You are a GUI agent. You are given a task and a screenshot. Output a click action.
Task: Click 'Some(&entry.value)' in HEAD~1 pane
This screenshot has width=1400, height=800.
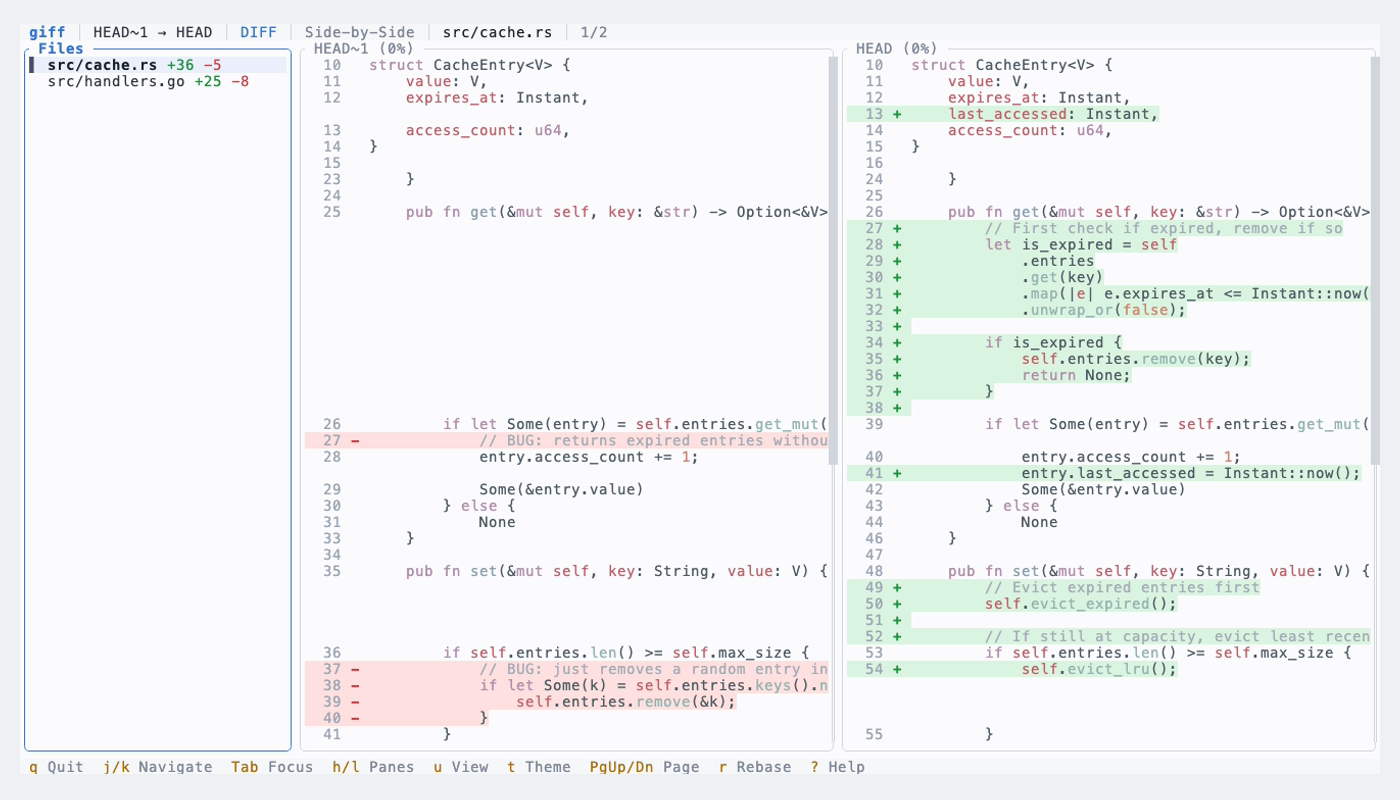(x=562, y=489)
